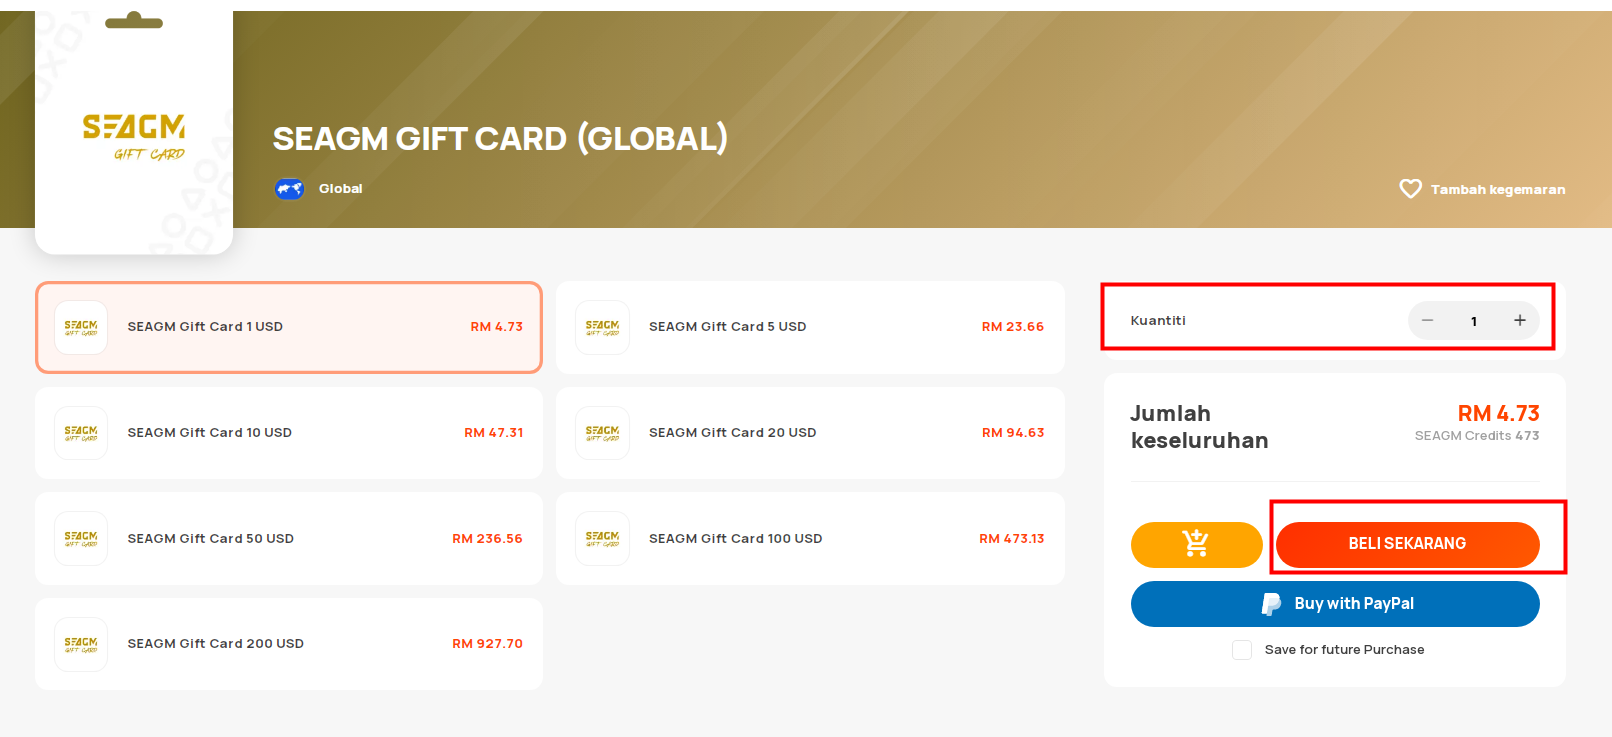Image resolution: width=1612 pixels, height=737 pixels.
Task: Click the Tambah kegemaran link
Action: click(1497, 189)
